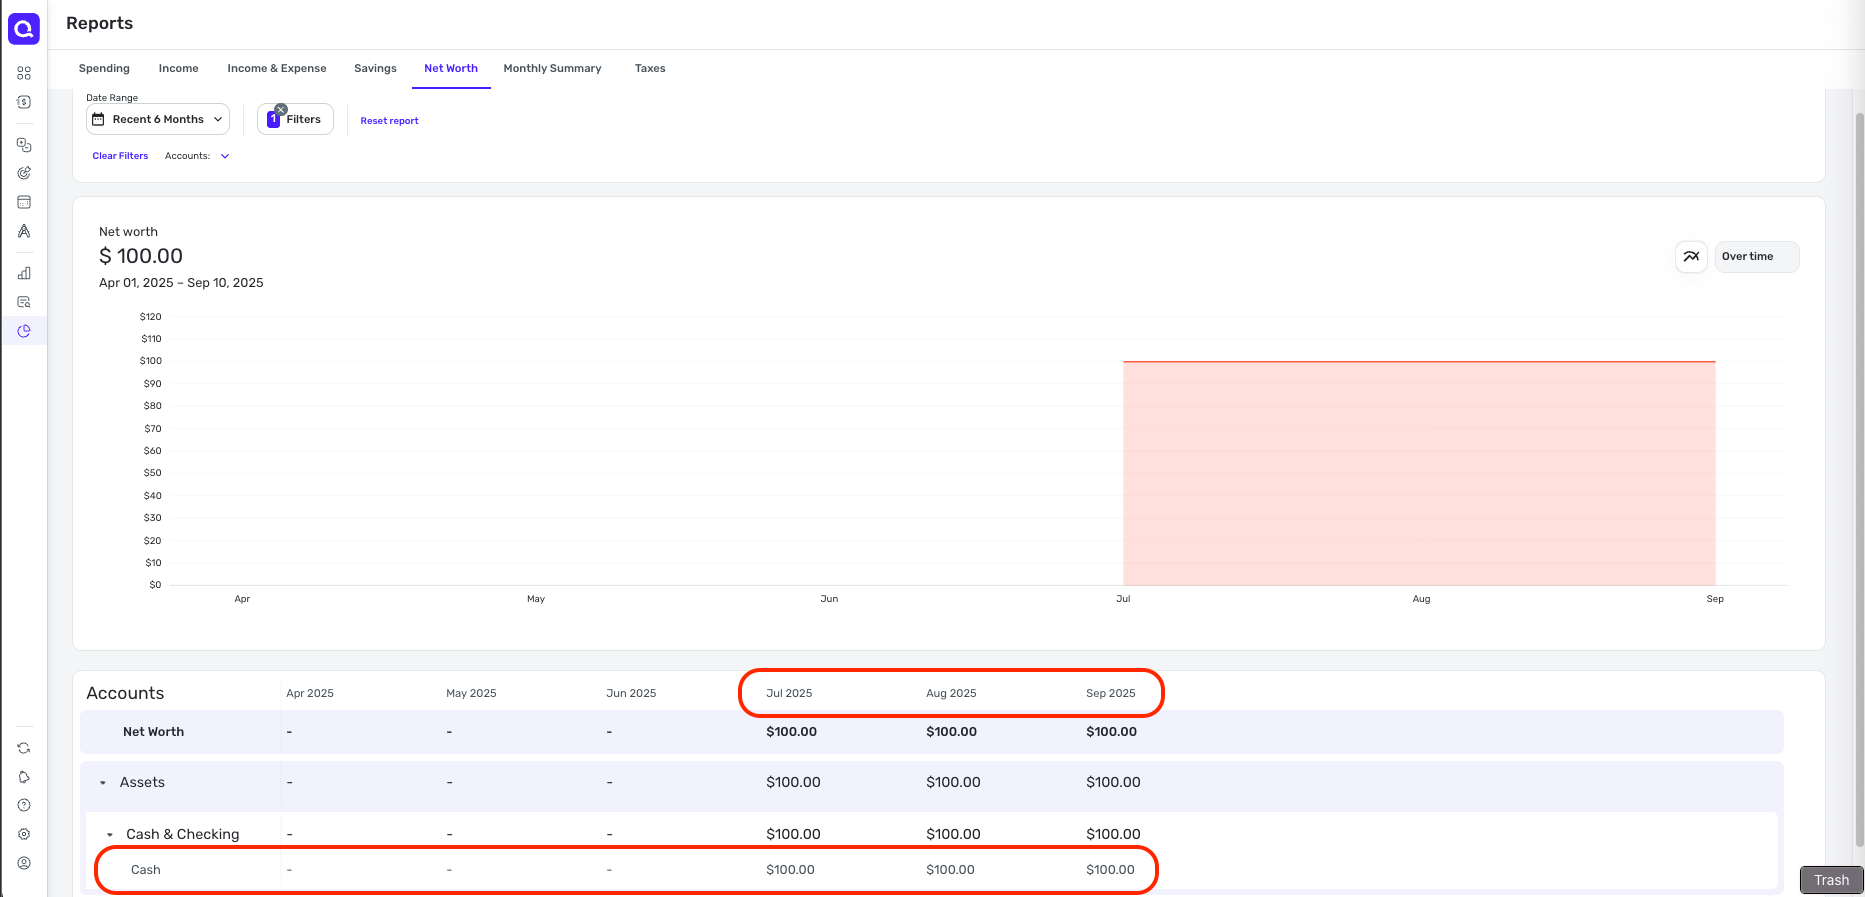
Task: Open the bar chart icon in the sidebar
Action: (24, 273)
